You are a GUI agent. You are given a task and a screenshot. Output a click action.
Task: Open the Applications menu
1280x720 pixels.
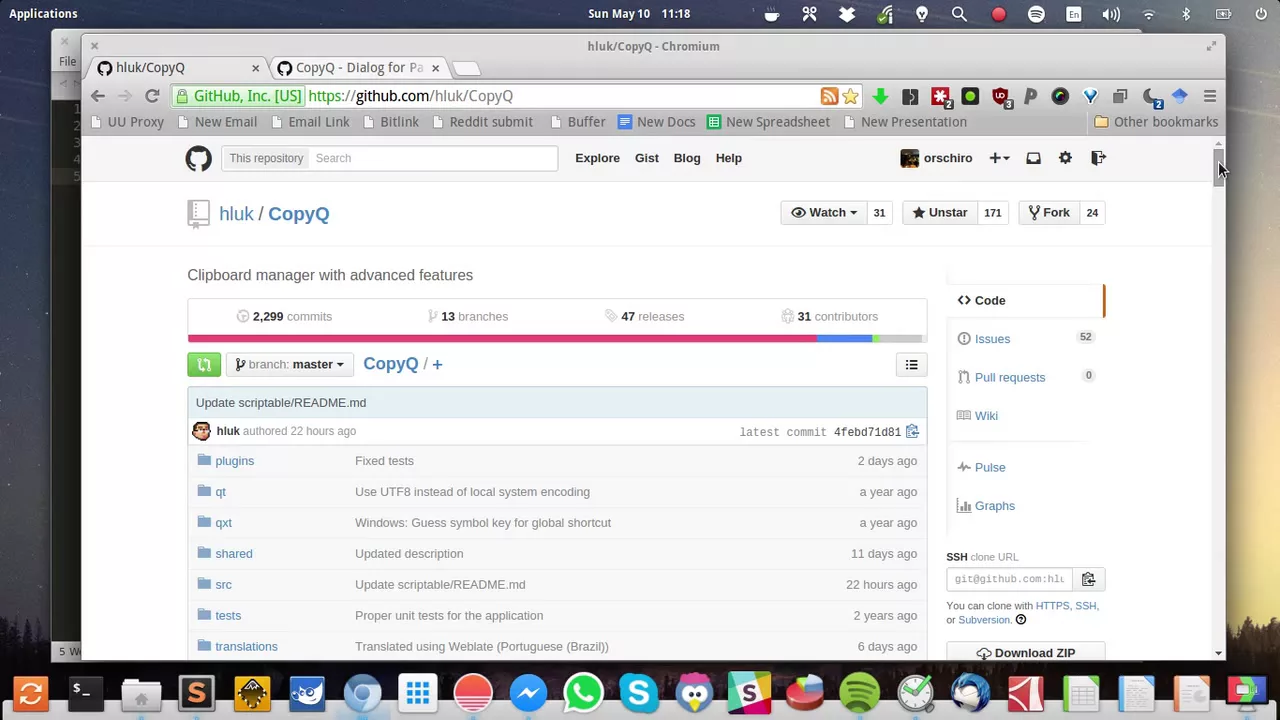43,14
